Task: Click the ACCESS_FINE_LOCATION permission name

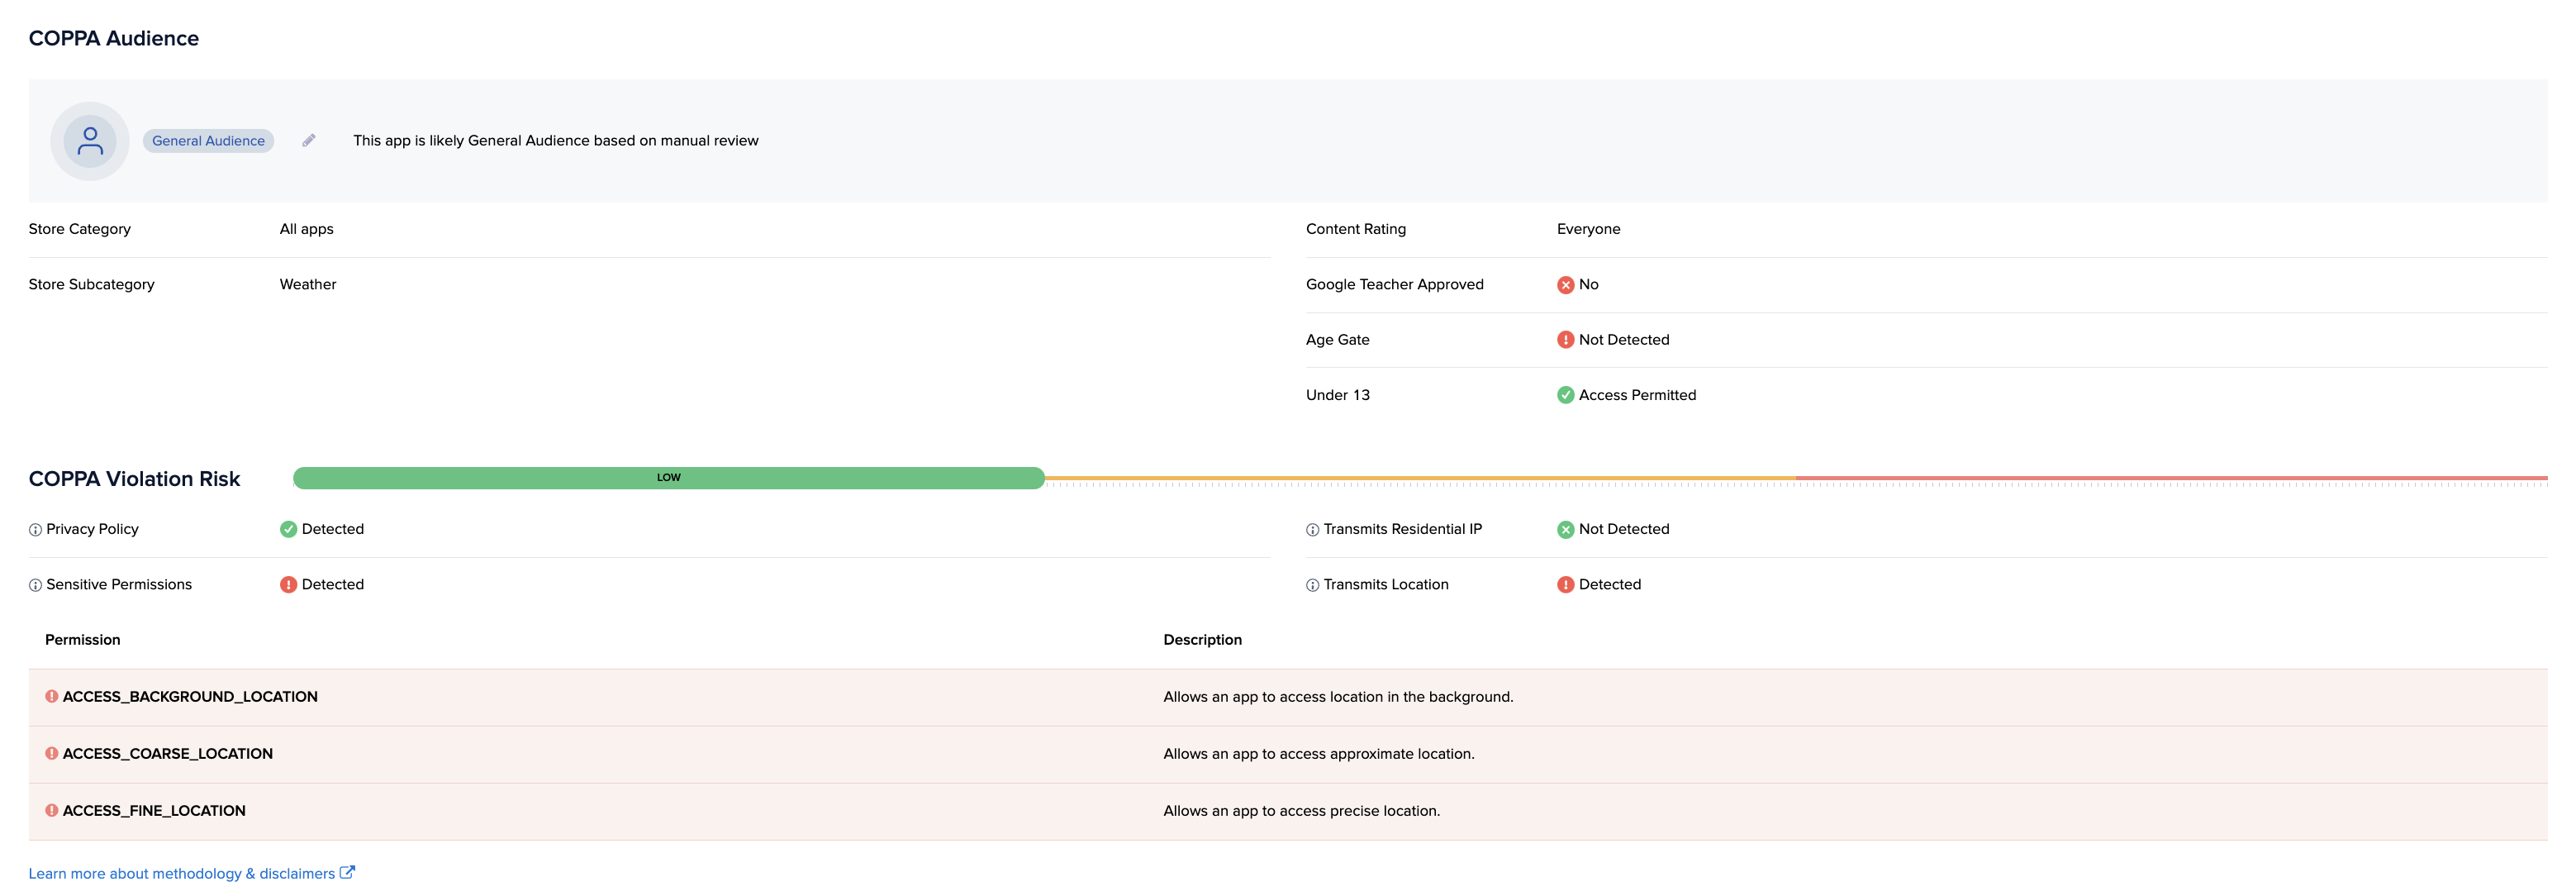Action: click(x=154, y=811)
